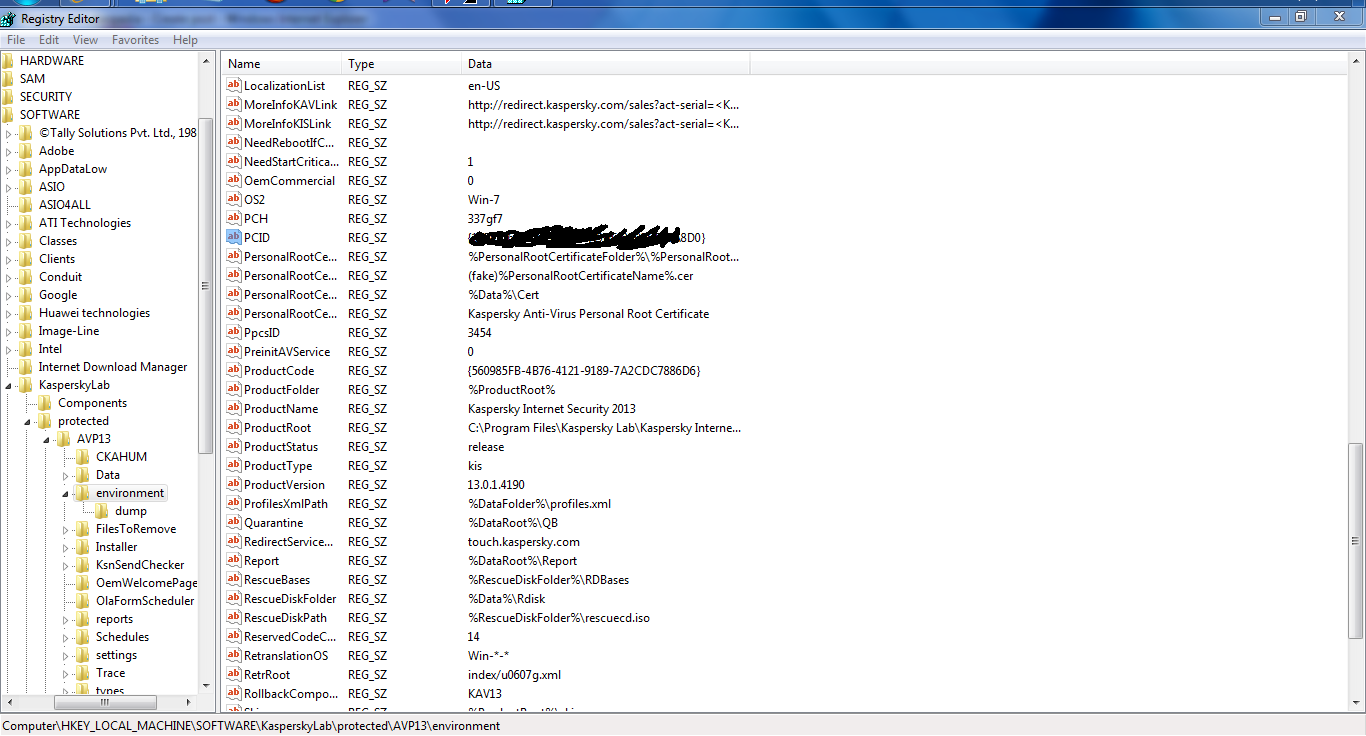Expand the Data key under AVP13
This screenshot has width=1366, height=736.
pyautogui.click(x=66, y=475)
